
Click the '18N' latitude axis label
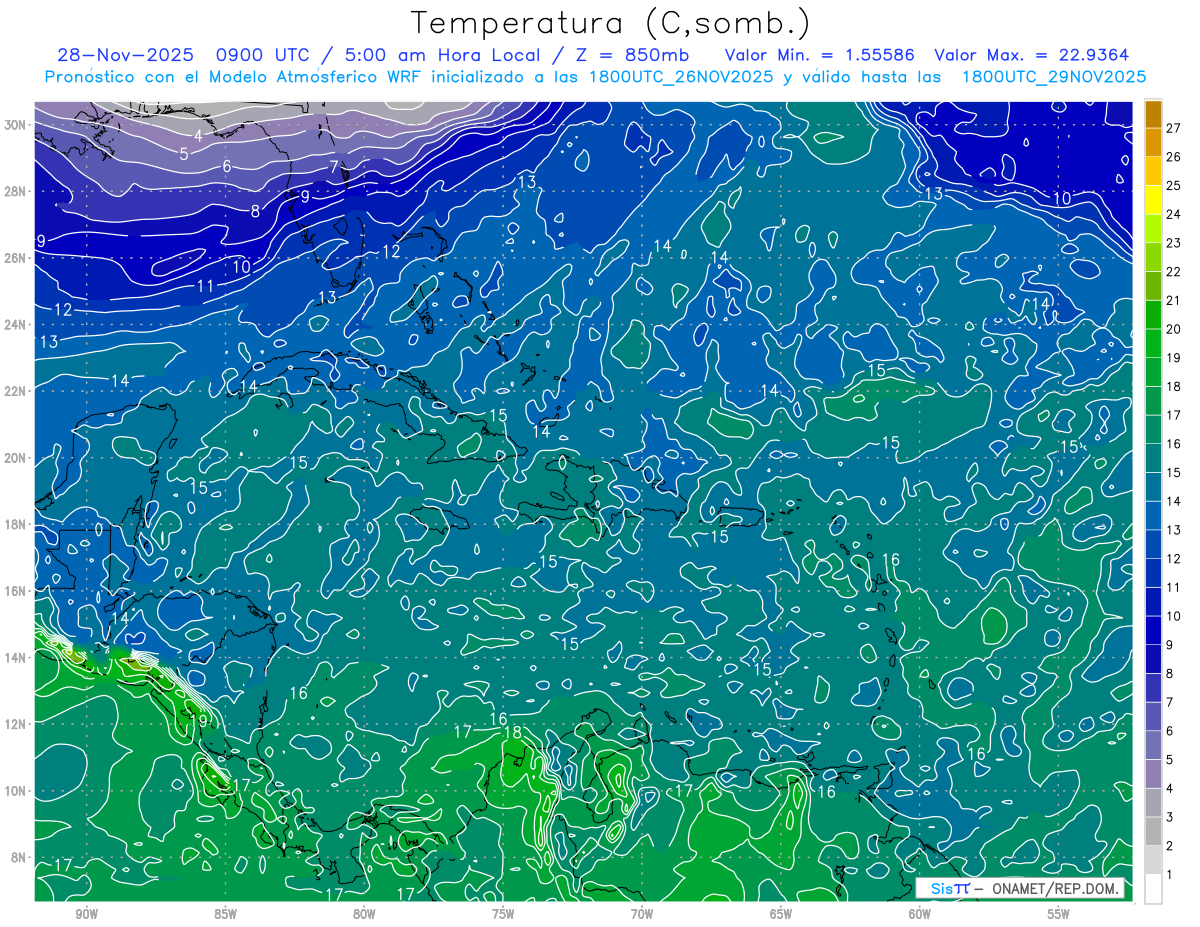pos(16,524)
